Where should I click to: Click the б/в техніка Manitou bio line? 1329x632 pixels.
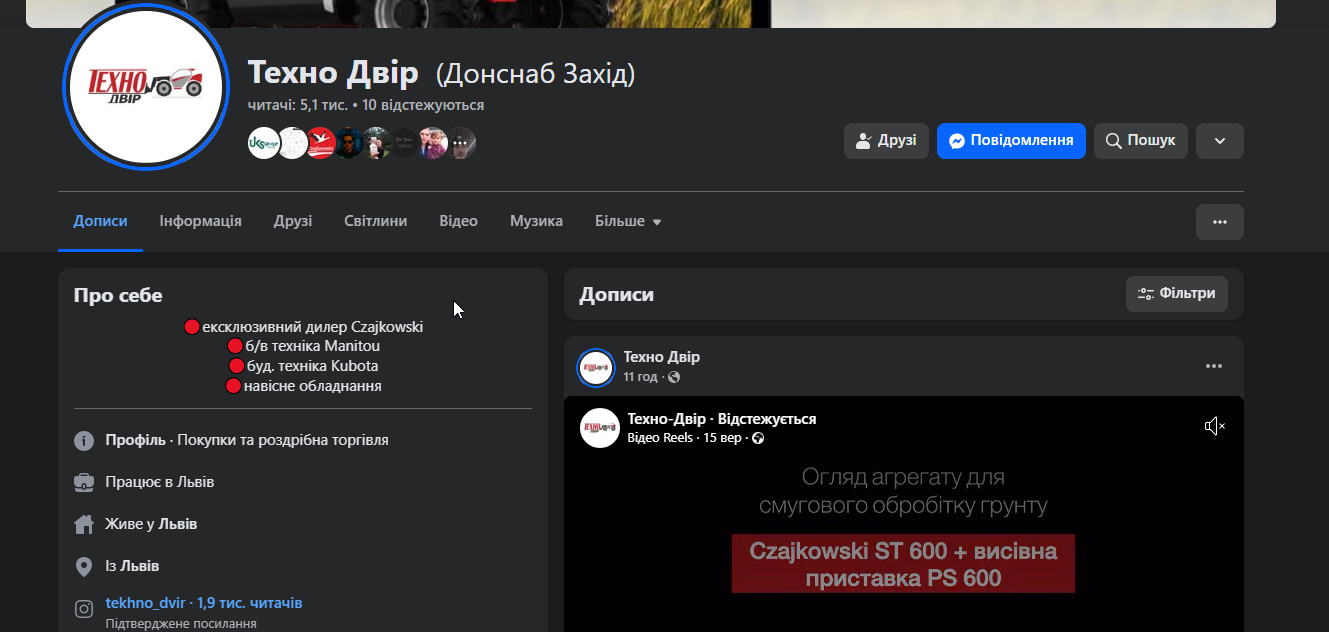pyautogui.click(x=303, y=346)
